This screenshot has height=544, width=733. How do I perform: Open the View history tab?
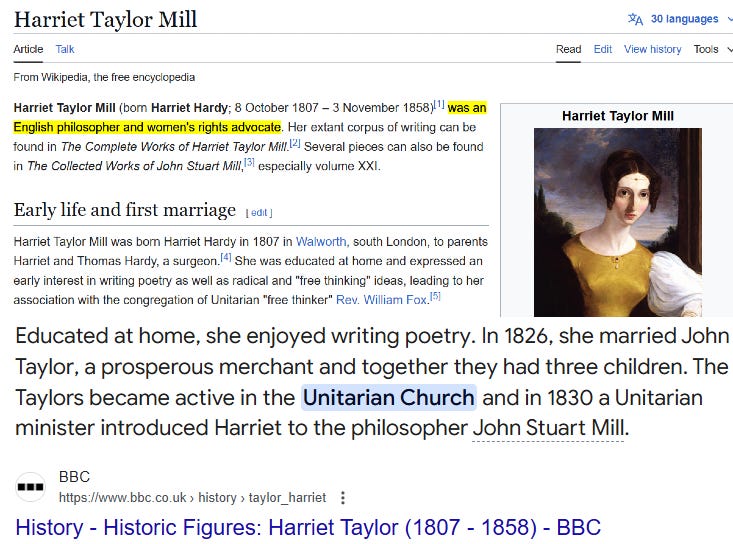pyautogui.click(x=653, y=49)
